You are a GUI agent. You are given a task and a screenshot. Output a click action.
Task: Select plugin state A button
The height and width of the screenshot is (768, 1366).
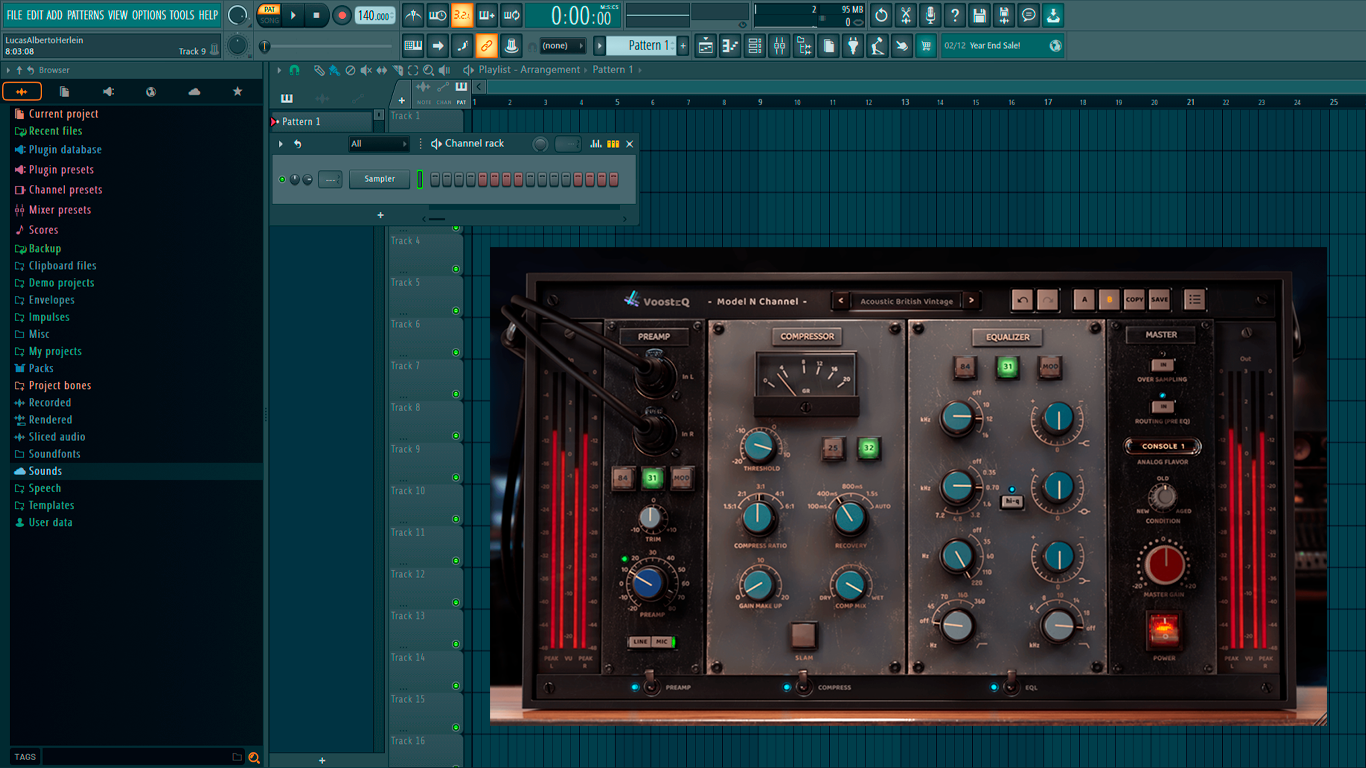point(1084,299)
